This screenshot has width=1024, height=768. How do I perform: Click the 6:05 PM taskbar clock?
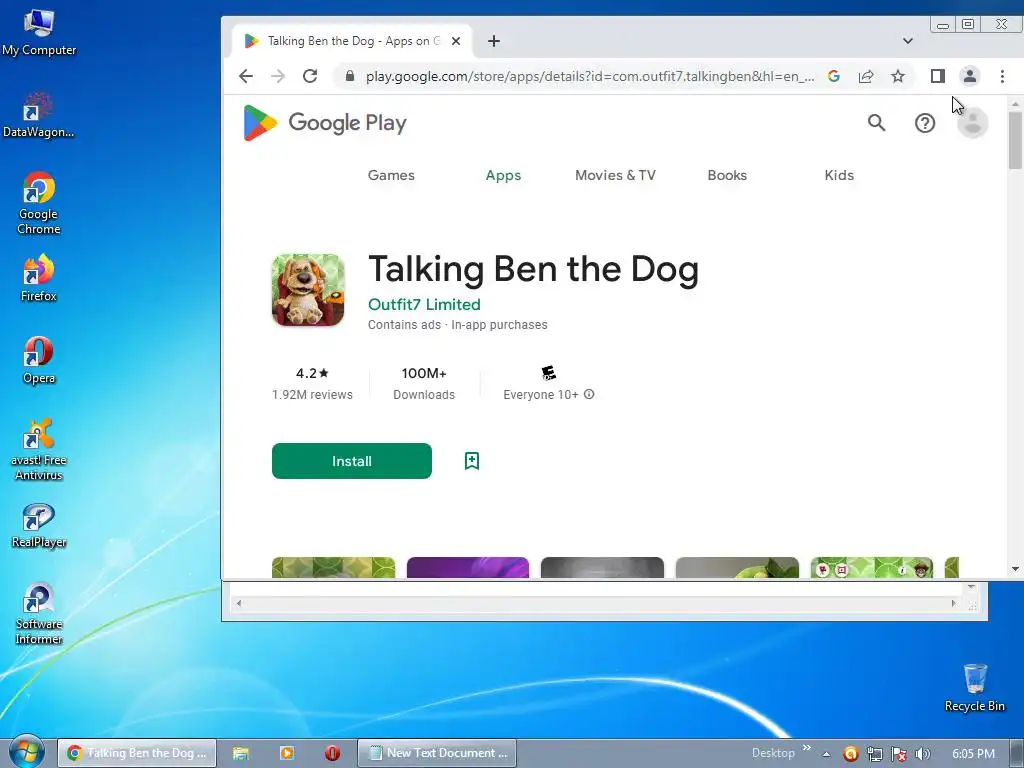coord(973,754)
